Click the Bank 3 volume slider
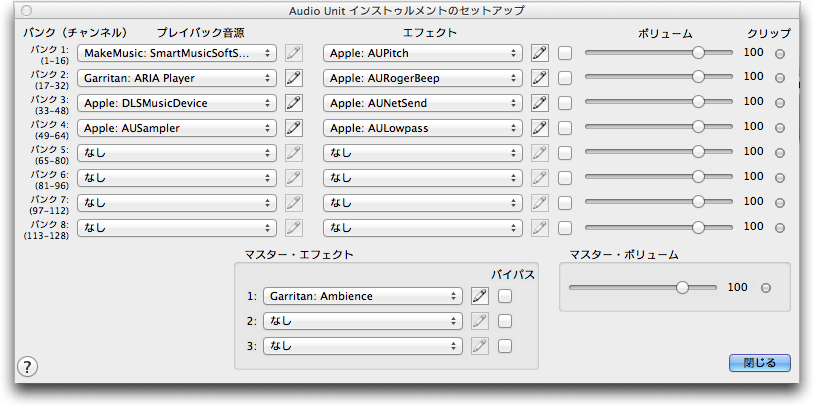 coord(659,102)
